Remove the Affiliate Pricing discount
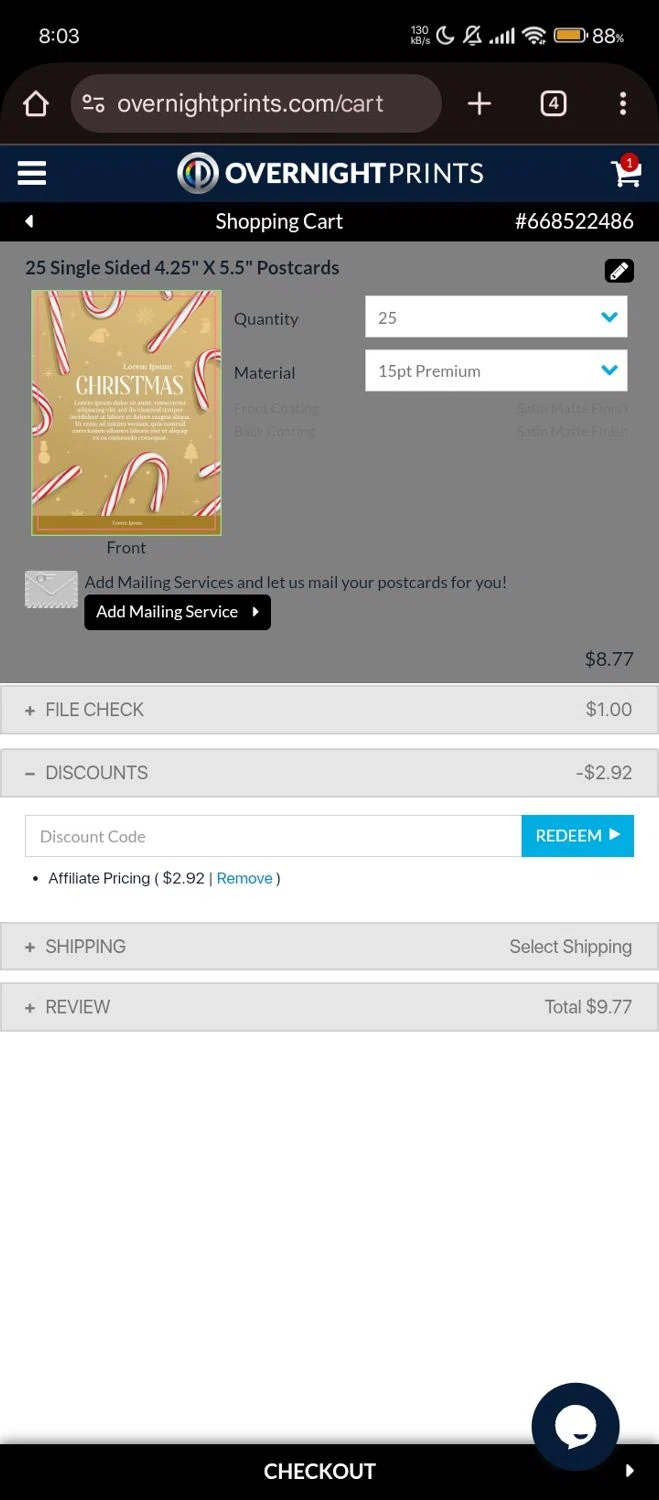 click(244, 878)
